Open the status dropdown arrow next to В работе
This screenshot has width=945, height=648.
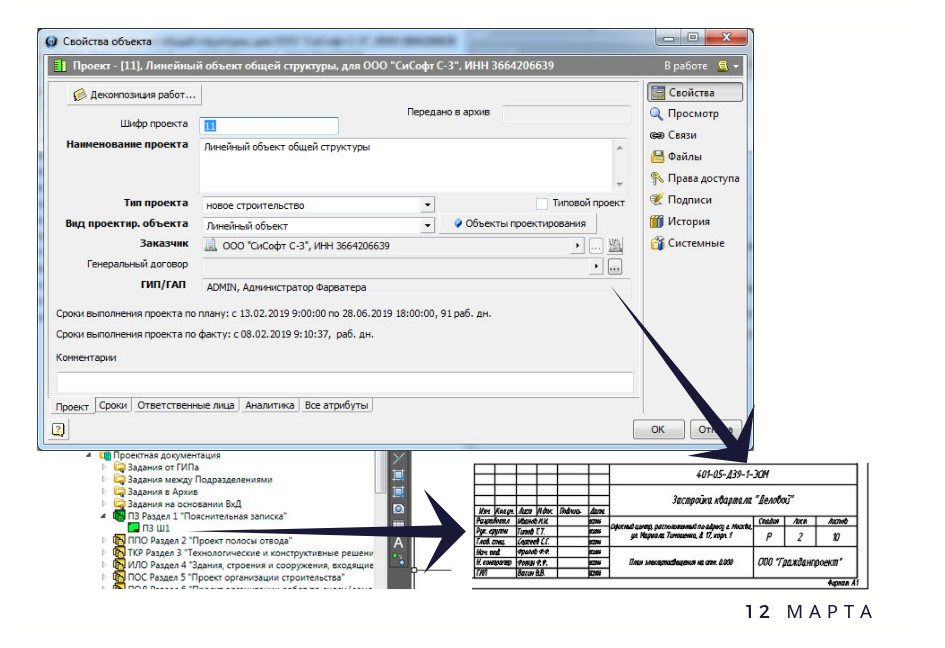tap(736, 66)
